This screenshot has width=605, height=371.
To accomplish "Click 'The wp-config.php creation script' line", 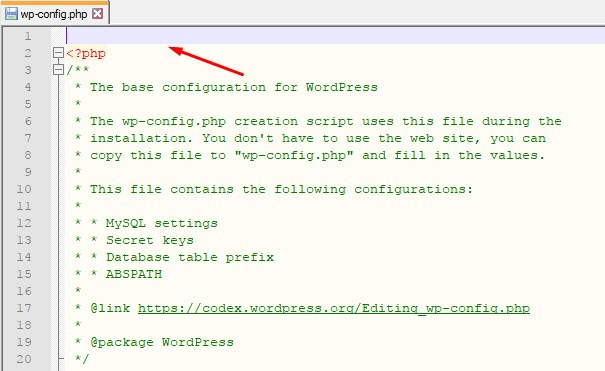I will point(326,121).
